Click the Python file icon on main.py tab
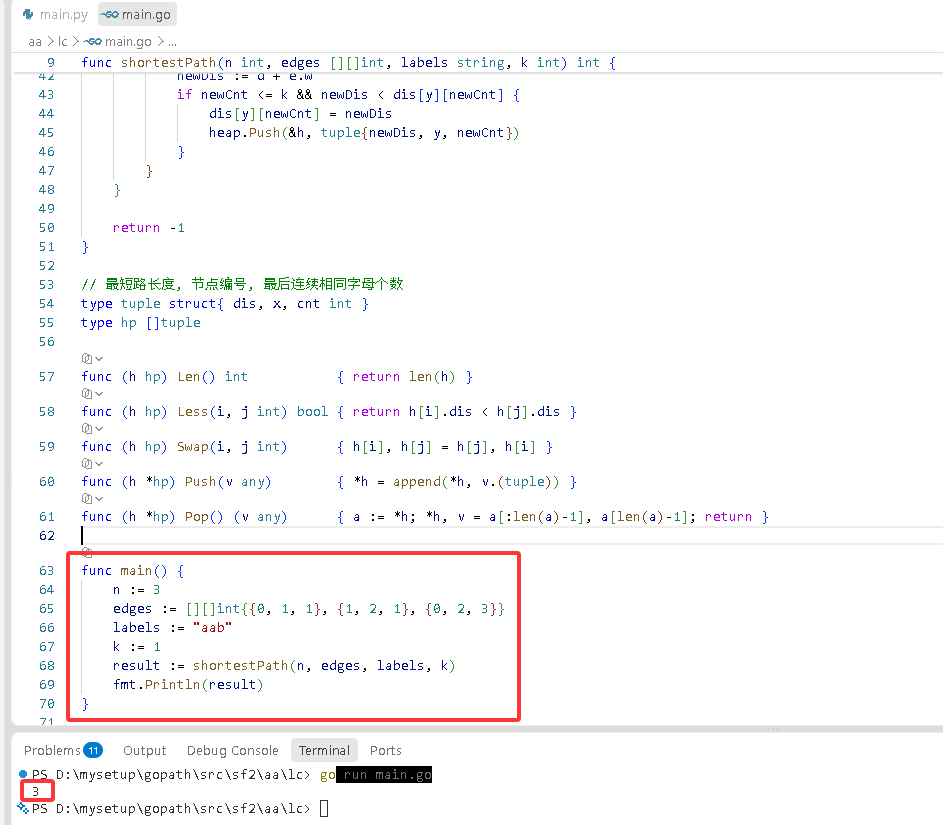943x825 pixels. point(28,14)
